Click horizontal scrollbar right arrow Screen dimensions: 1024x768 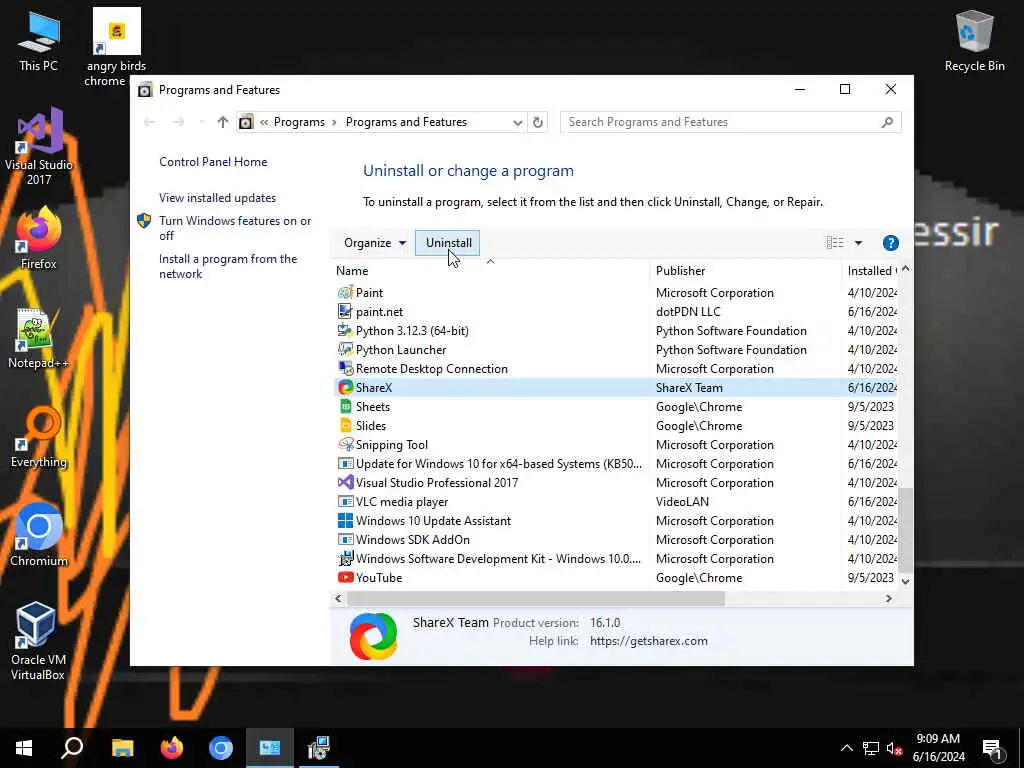(888, 598)
